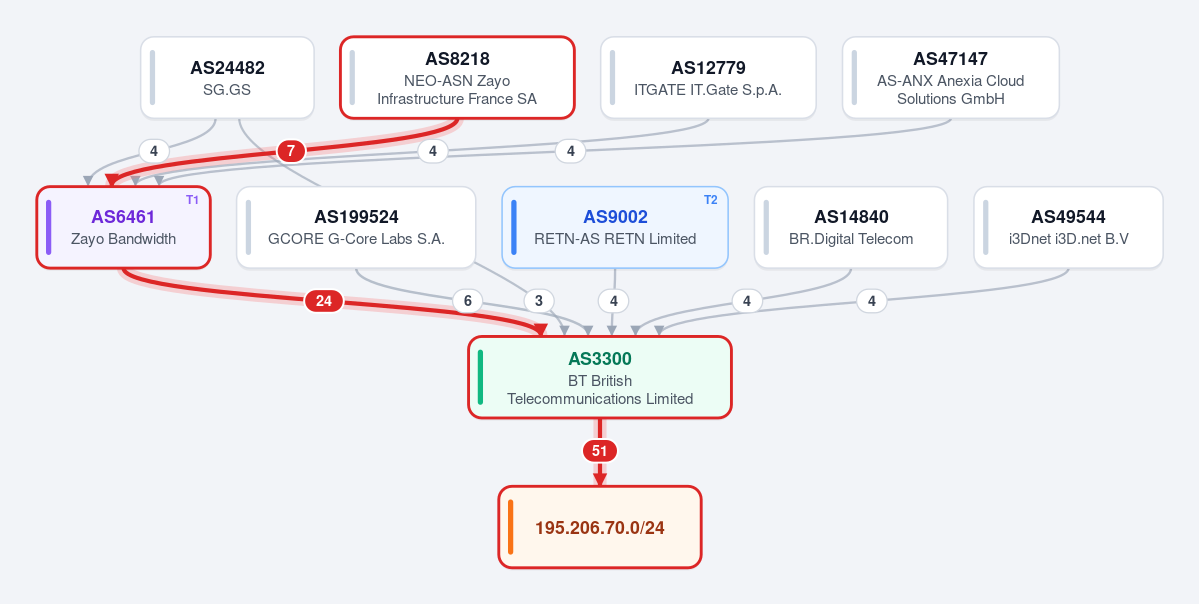Select the AS6461 Zayo Bandwidth node
The image size is (1199, 604).
click(123, 227)
